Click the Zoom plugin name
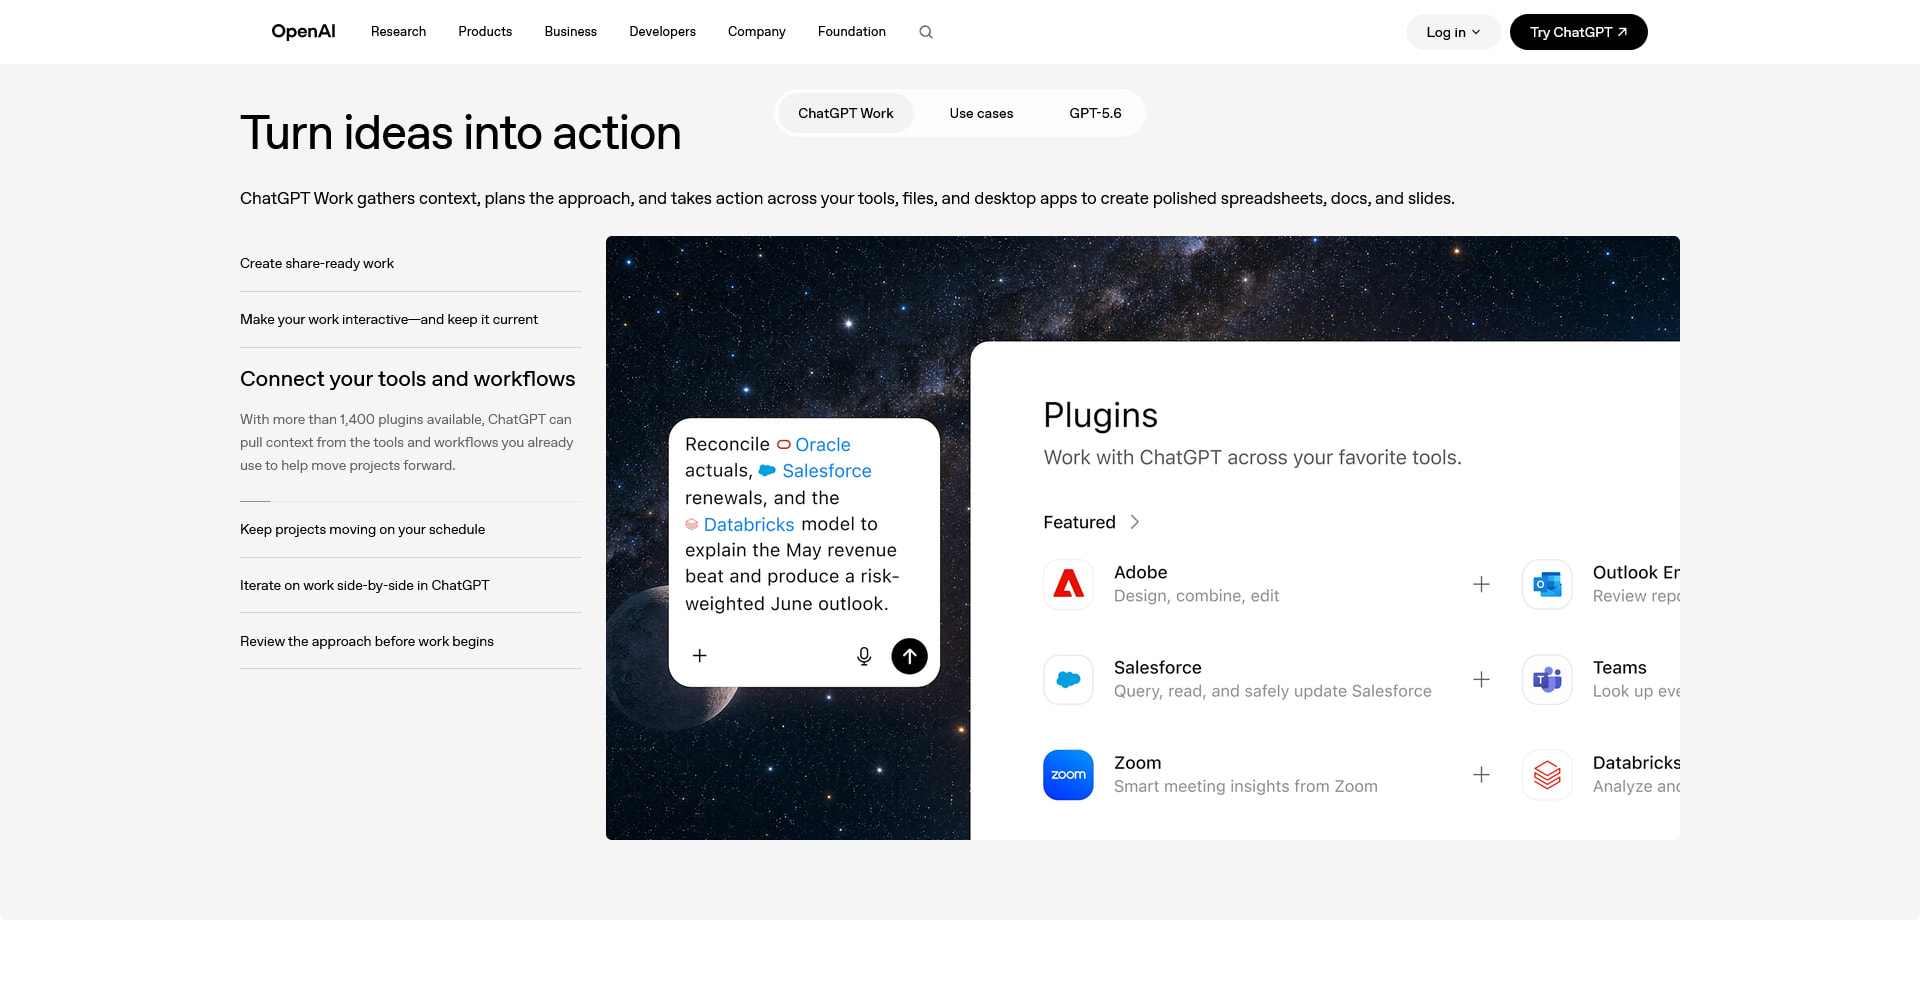1920x995 pixels. pos(1138,763)
